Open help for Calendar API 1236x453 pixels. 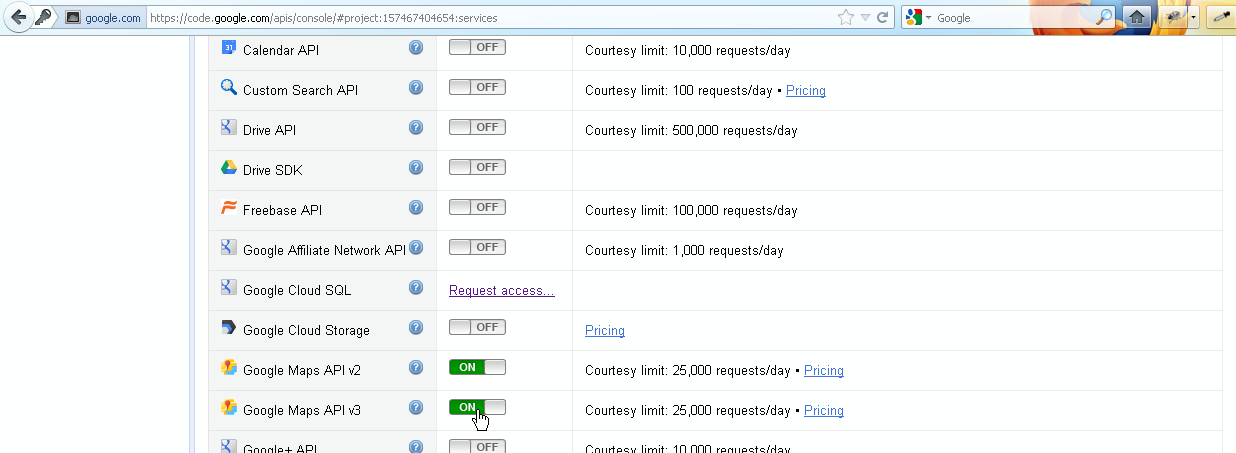(416, 47)
